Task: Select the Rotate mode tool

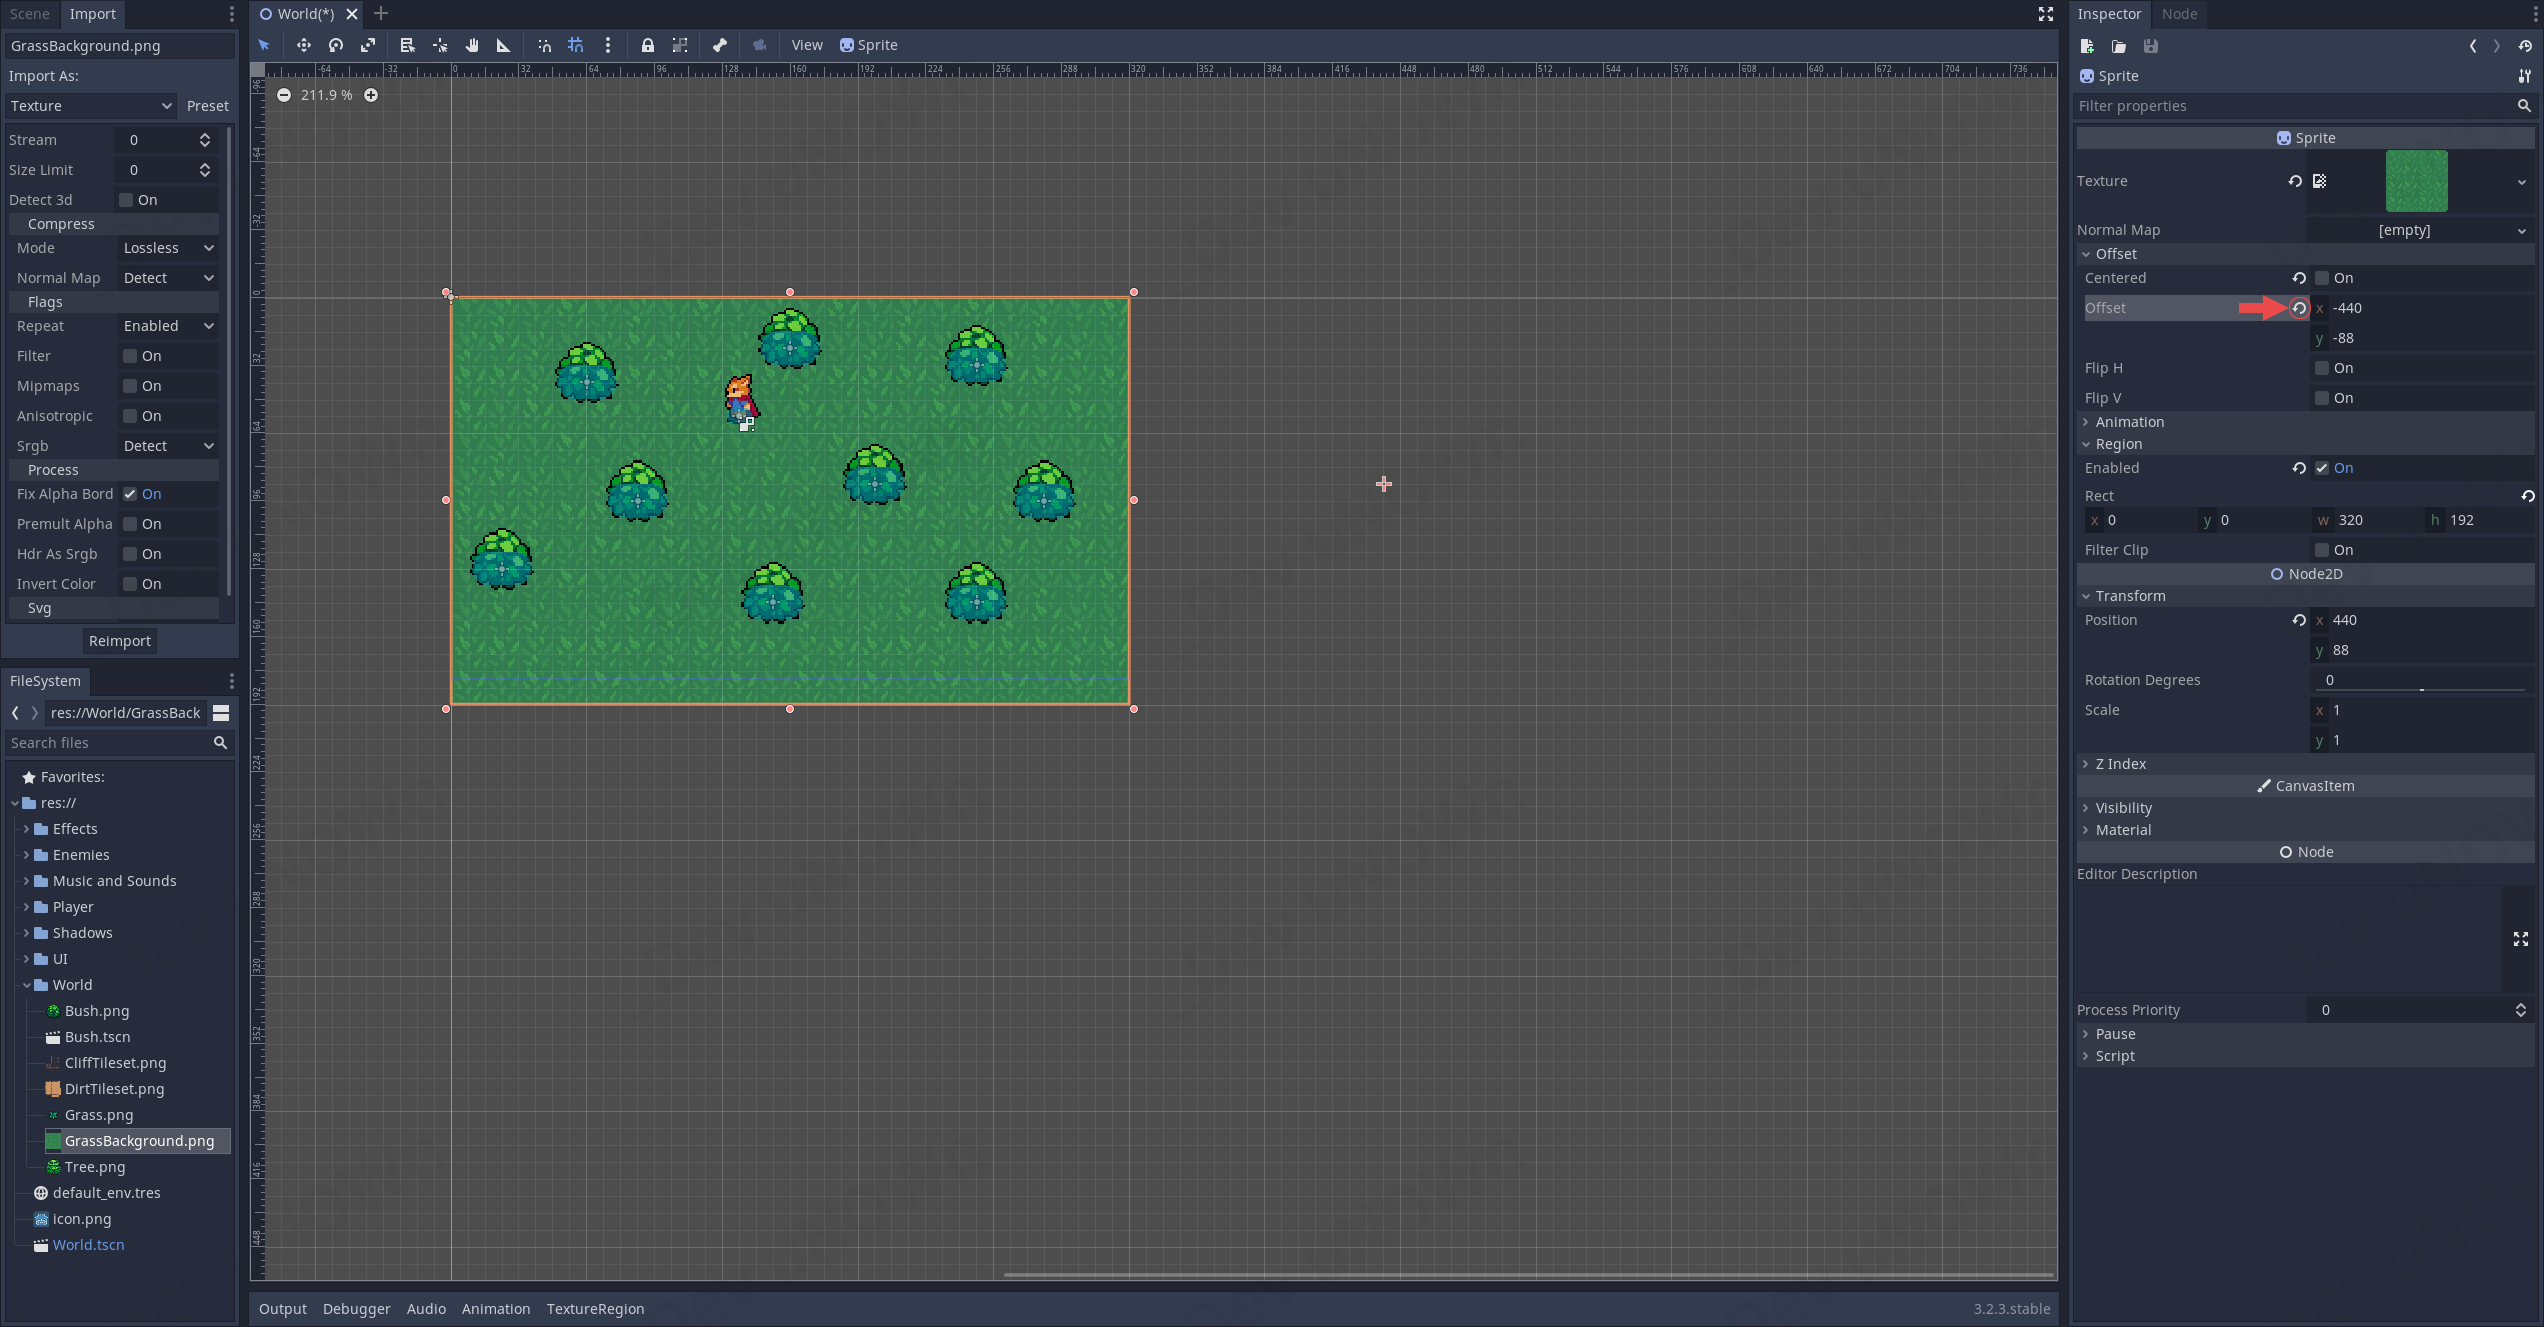Action: (336, 45)
